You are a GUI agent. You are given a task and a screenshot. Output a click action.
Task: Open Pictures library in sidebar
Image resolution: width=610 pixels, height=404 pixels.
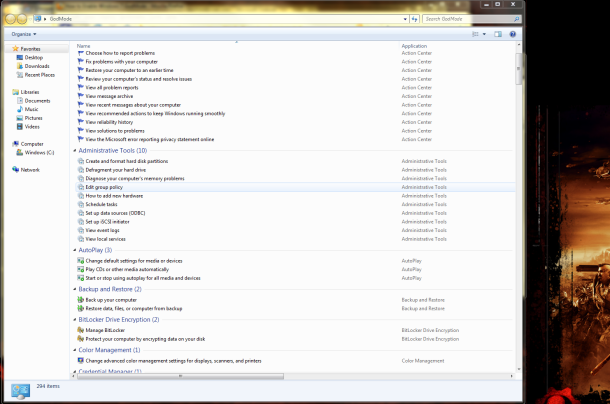[33, 118]
